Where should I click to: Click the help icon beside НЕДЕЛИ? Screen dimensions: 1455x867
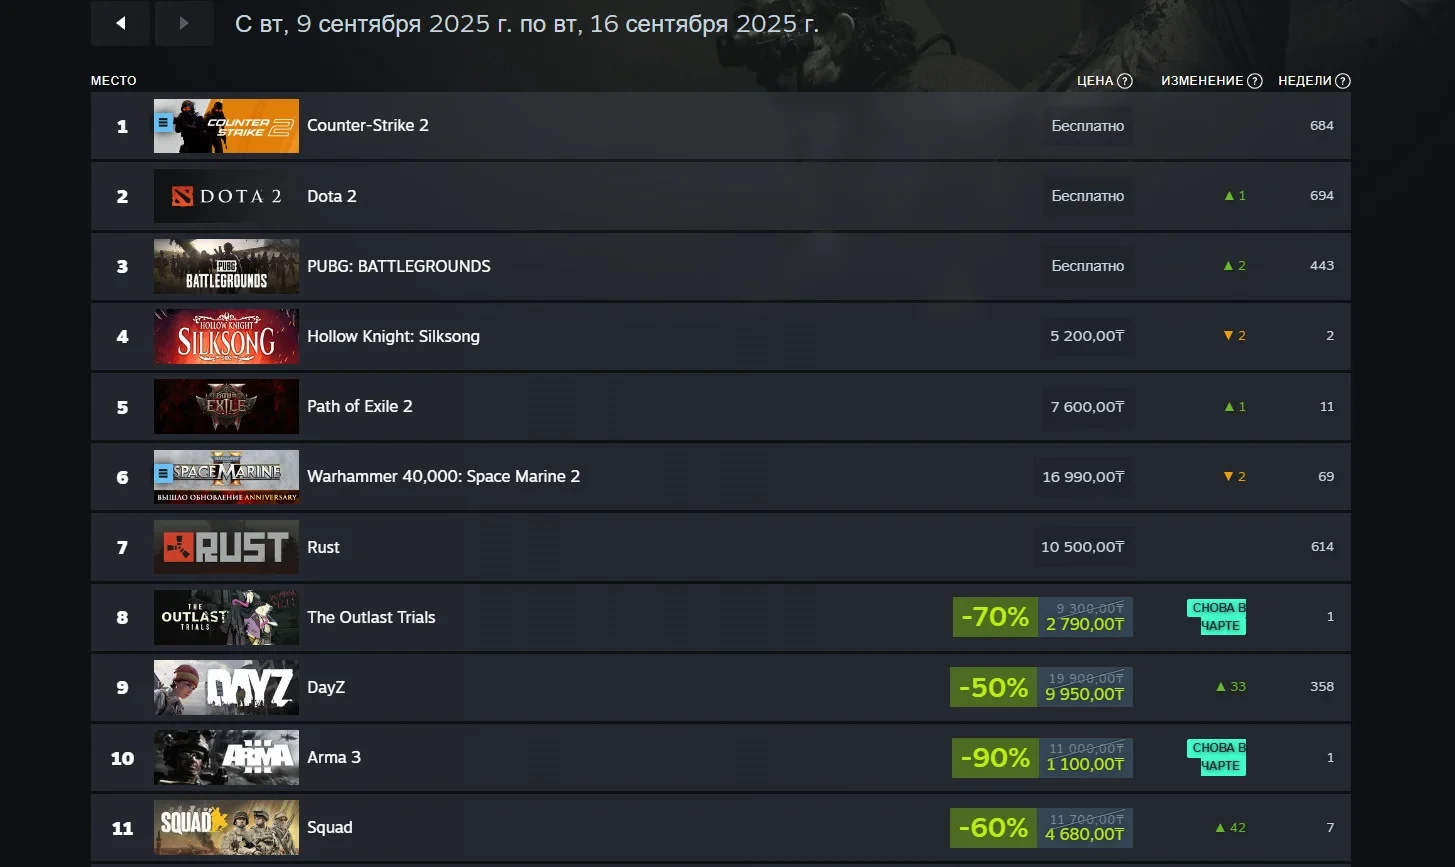click(1343, 81)
